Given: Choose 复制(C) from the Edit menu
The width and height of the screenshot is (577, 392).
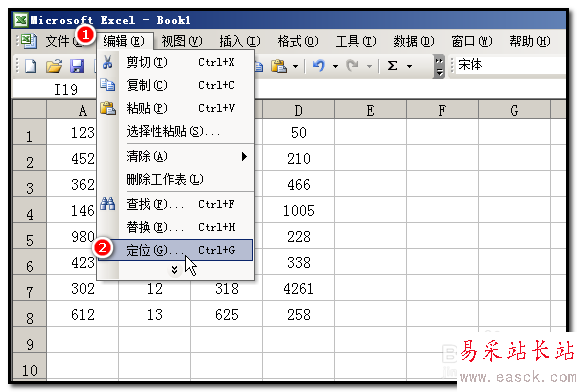Looking at the screenshot, I should (176, 85).
